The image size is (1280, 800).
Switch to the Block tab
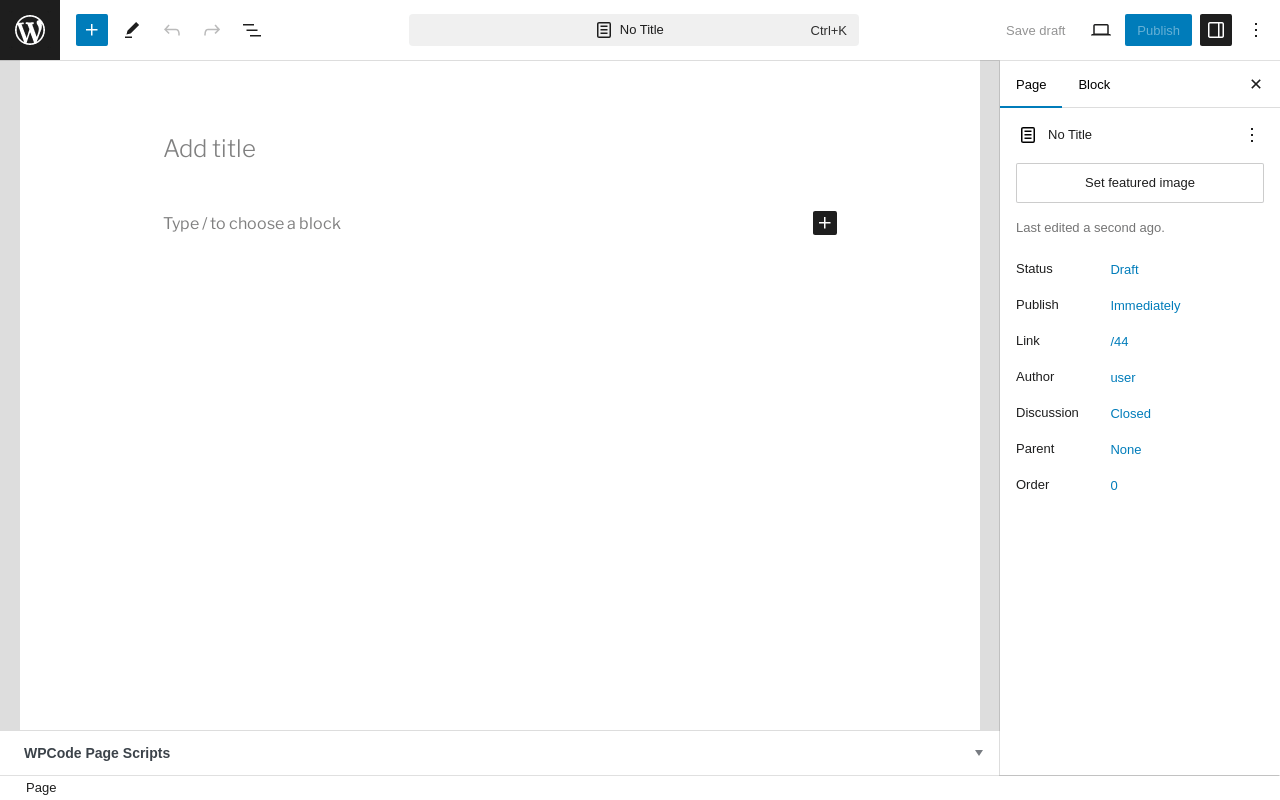tap(1094, 84)
